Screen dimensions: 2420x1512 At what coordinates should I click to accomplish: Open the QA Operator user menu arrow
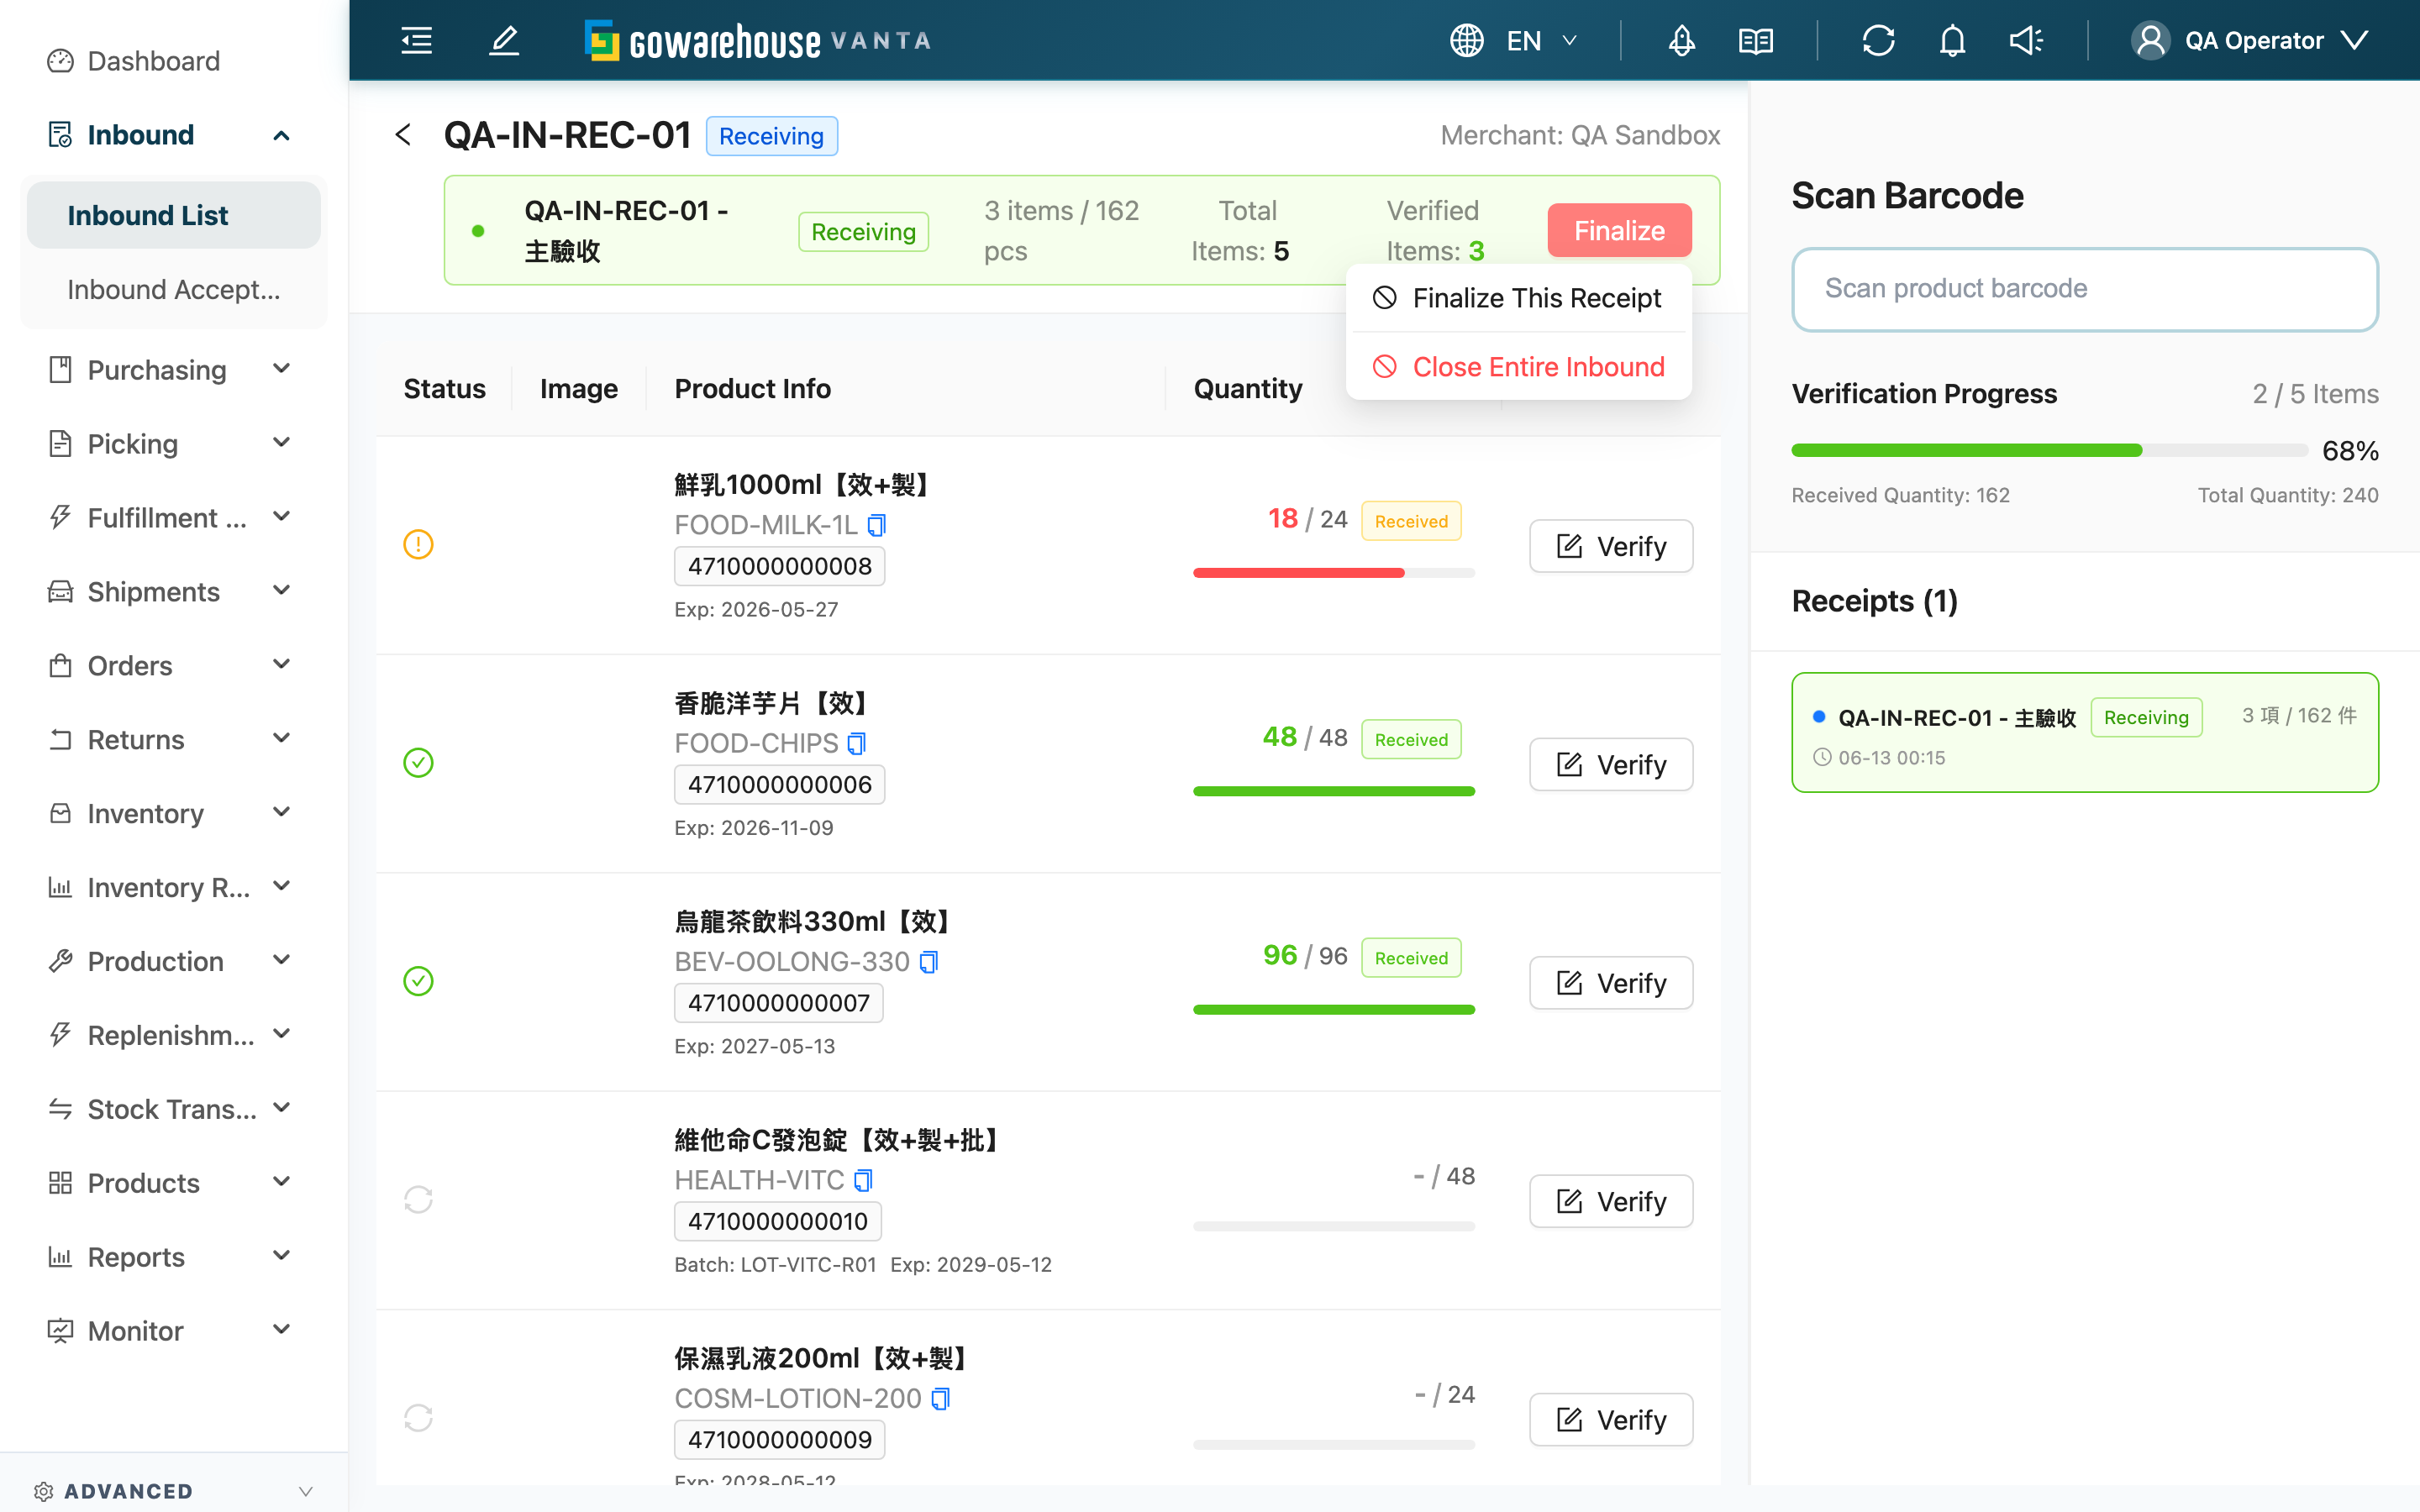point(2355,41)
